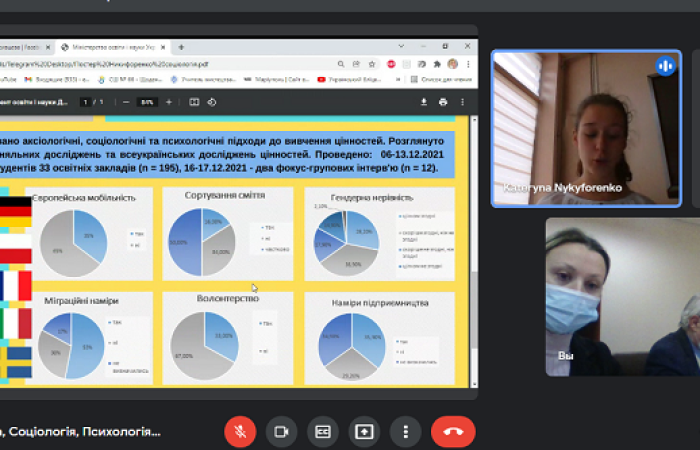
Task: Unmute the microphone in the call
Action: click(x=240, y=432)
